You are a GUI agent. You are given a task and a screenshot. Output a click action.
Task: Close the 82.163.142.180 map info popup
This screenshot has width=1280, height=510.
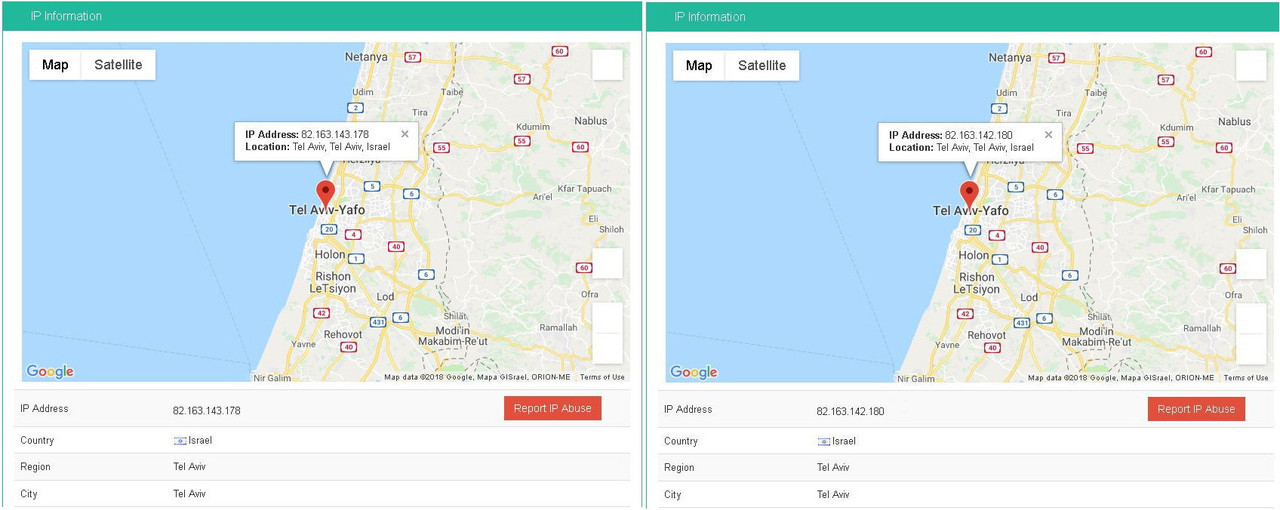click(1049, 134)
